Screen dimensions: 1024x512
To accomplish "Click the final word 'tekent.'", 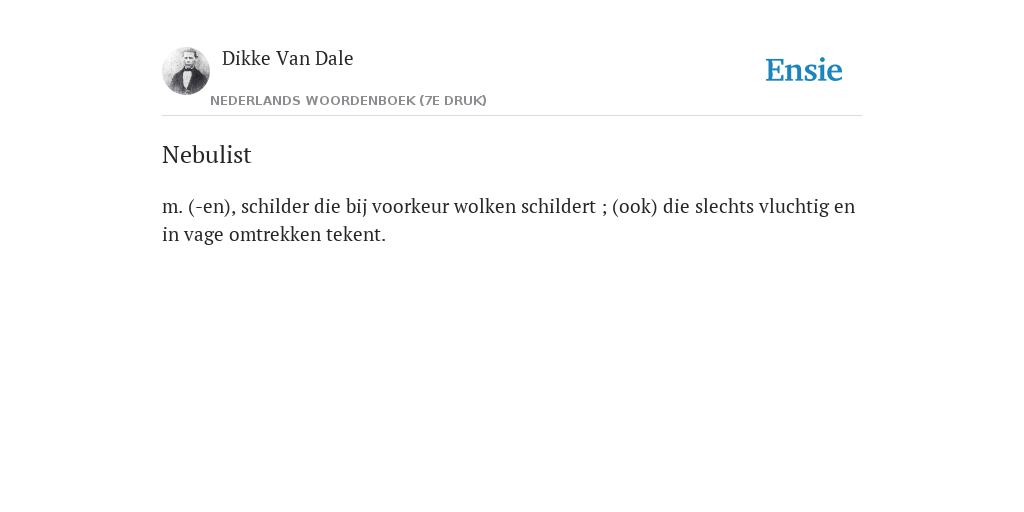I will pos(357,234).
